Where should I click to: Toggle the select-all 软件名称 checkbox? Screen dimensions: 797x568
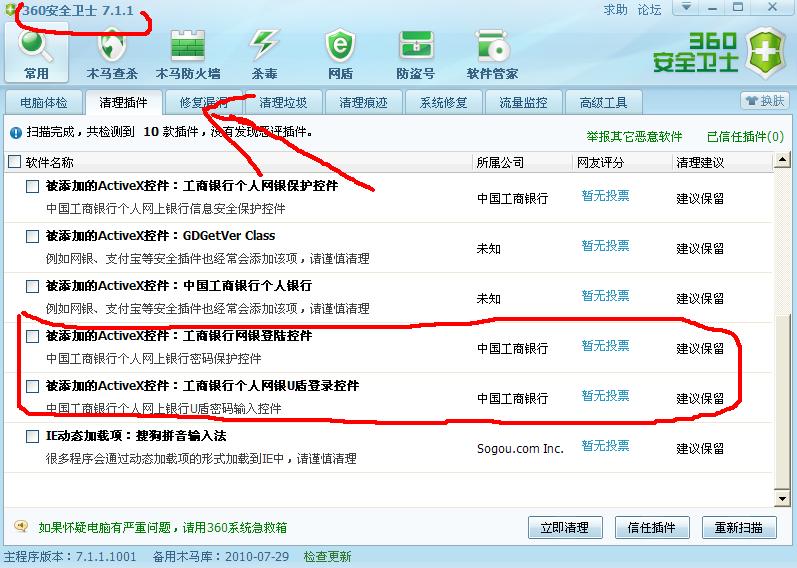(14, 162)
